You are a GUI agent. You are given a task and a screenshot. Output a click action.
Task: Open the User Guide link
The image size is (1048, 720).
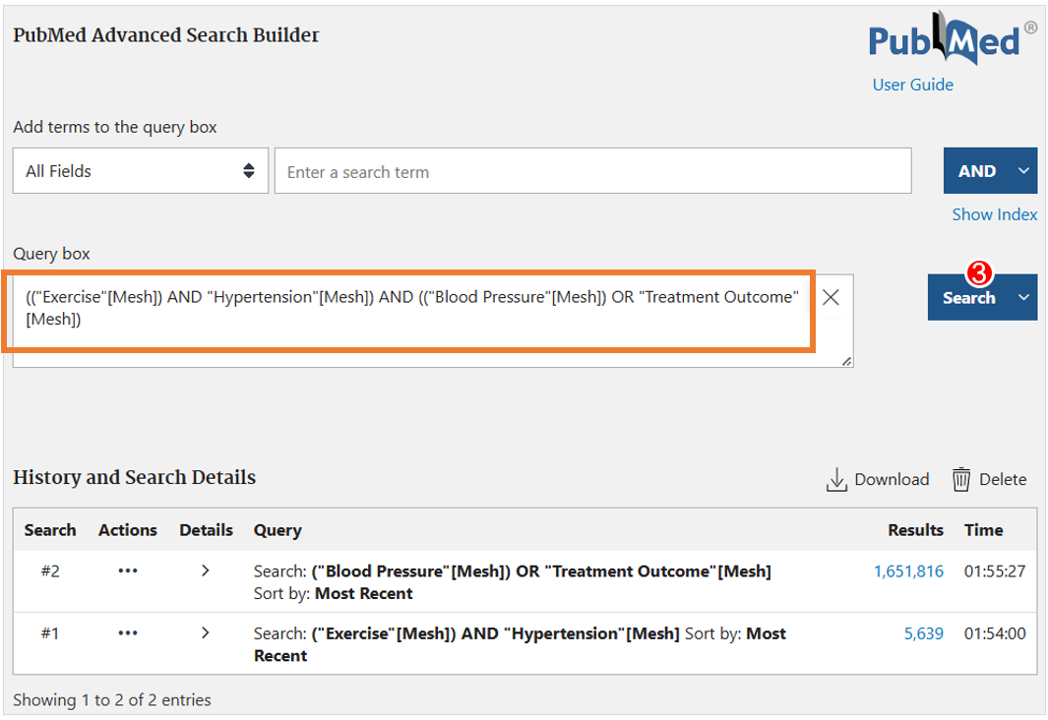click(913, 85)
